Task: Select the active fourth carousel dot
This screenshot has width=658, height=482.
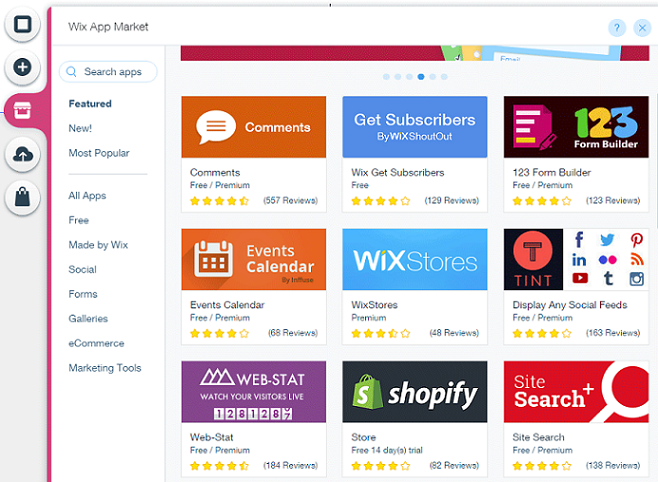Action: click(421, 77)
